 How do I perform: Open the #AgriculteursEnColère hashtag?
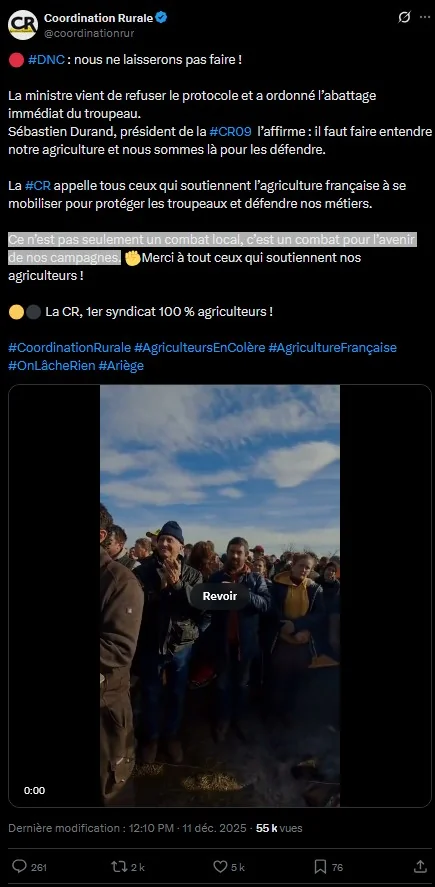199,347
